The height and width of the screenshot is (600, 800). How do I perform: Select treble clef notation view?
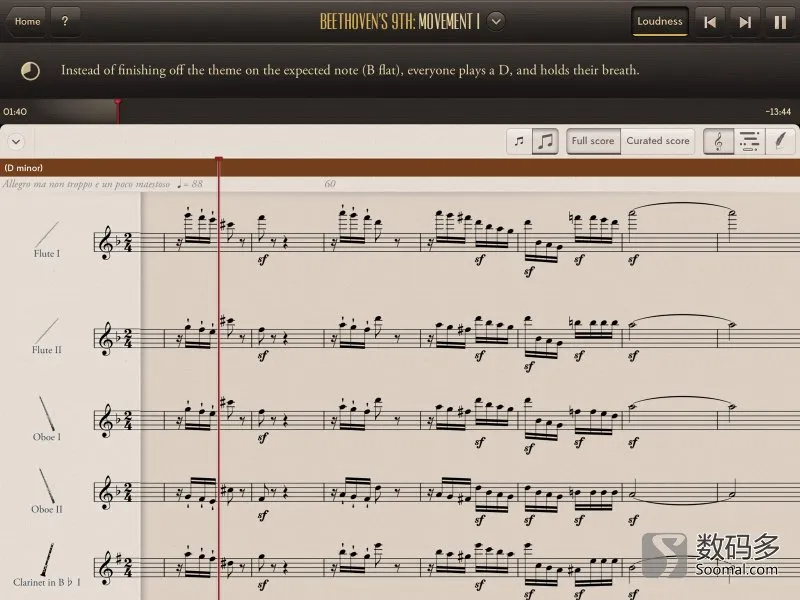[x=718, y=141]
